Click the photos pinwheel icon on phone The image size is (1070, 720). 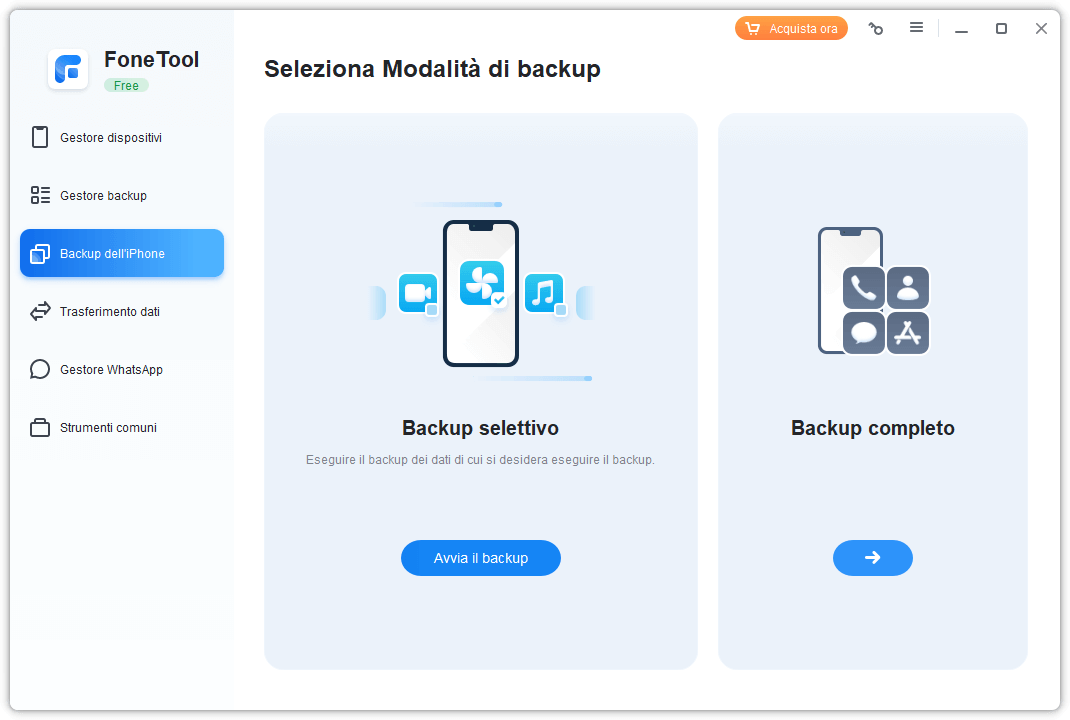[481, 282]
